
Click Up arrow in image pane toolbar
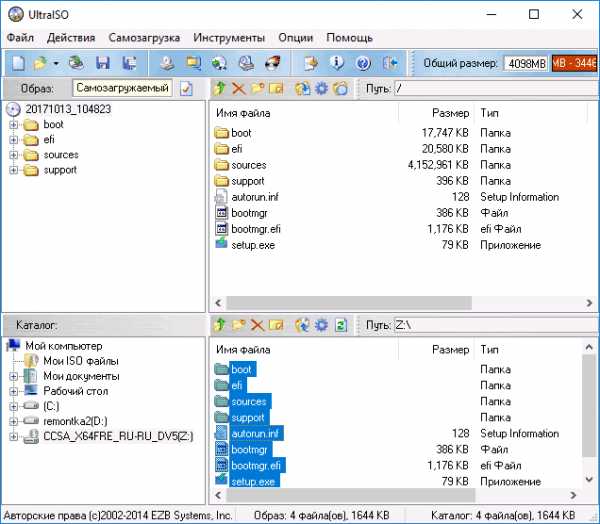coord(220,88)
